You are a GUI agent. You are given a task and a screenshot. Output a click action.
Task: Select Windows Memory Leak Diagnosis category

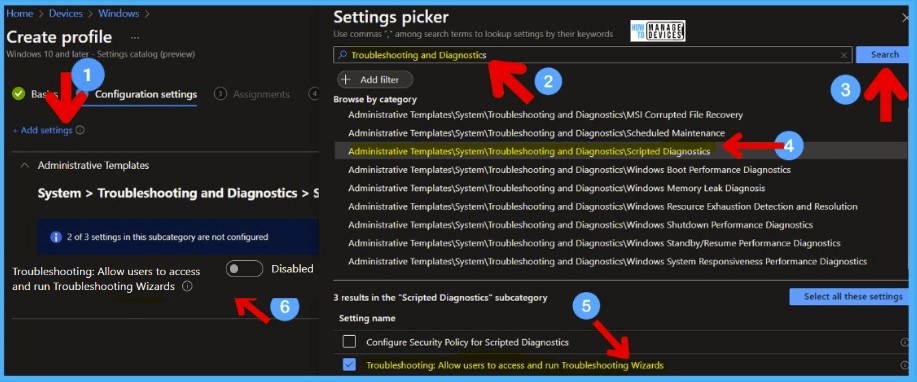tap(556, 188)
